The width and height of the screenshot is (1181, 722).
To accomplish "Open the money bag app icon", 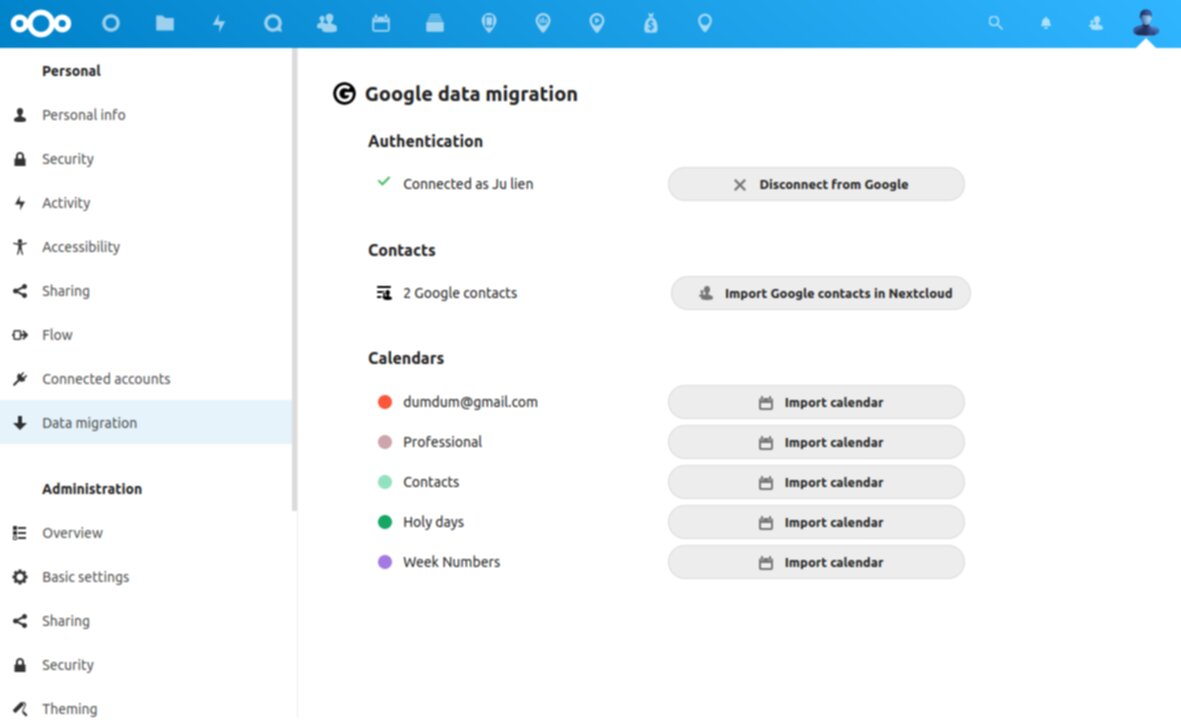I will tap(651, 23).
